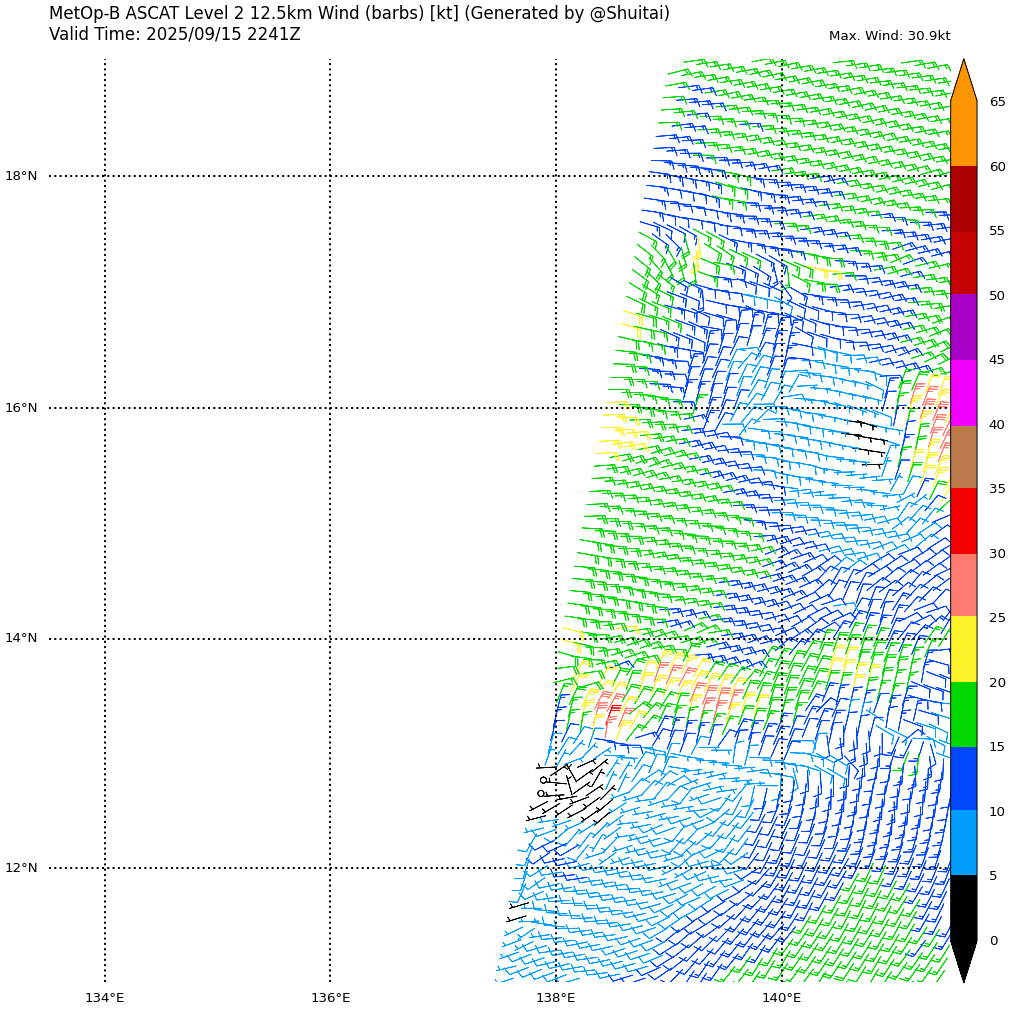Click the colorbar tick label 0

click(x=993, y=941)
